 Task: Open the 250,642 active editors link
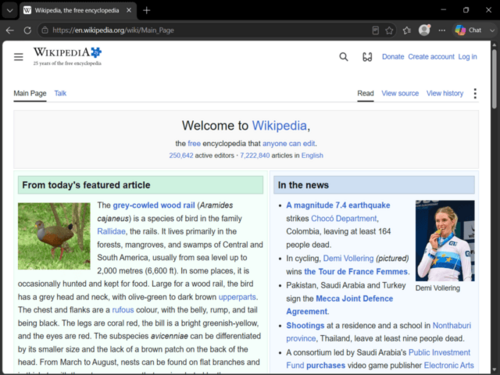[181, 156]
